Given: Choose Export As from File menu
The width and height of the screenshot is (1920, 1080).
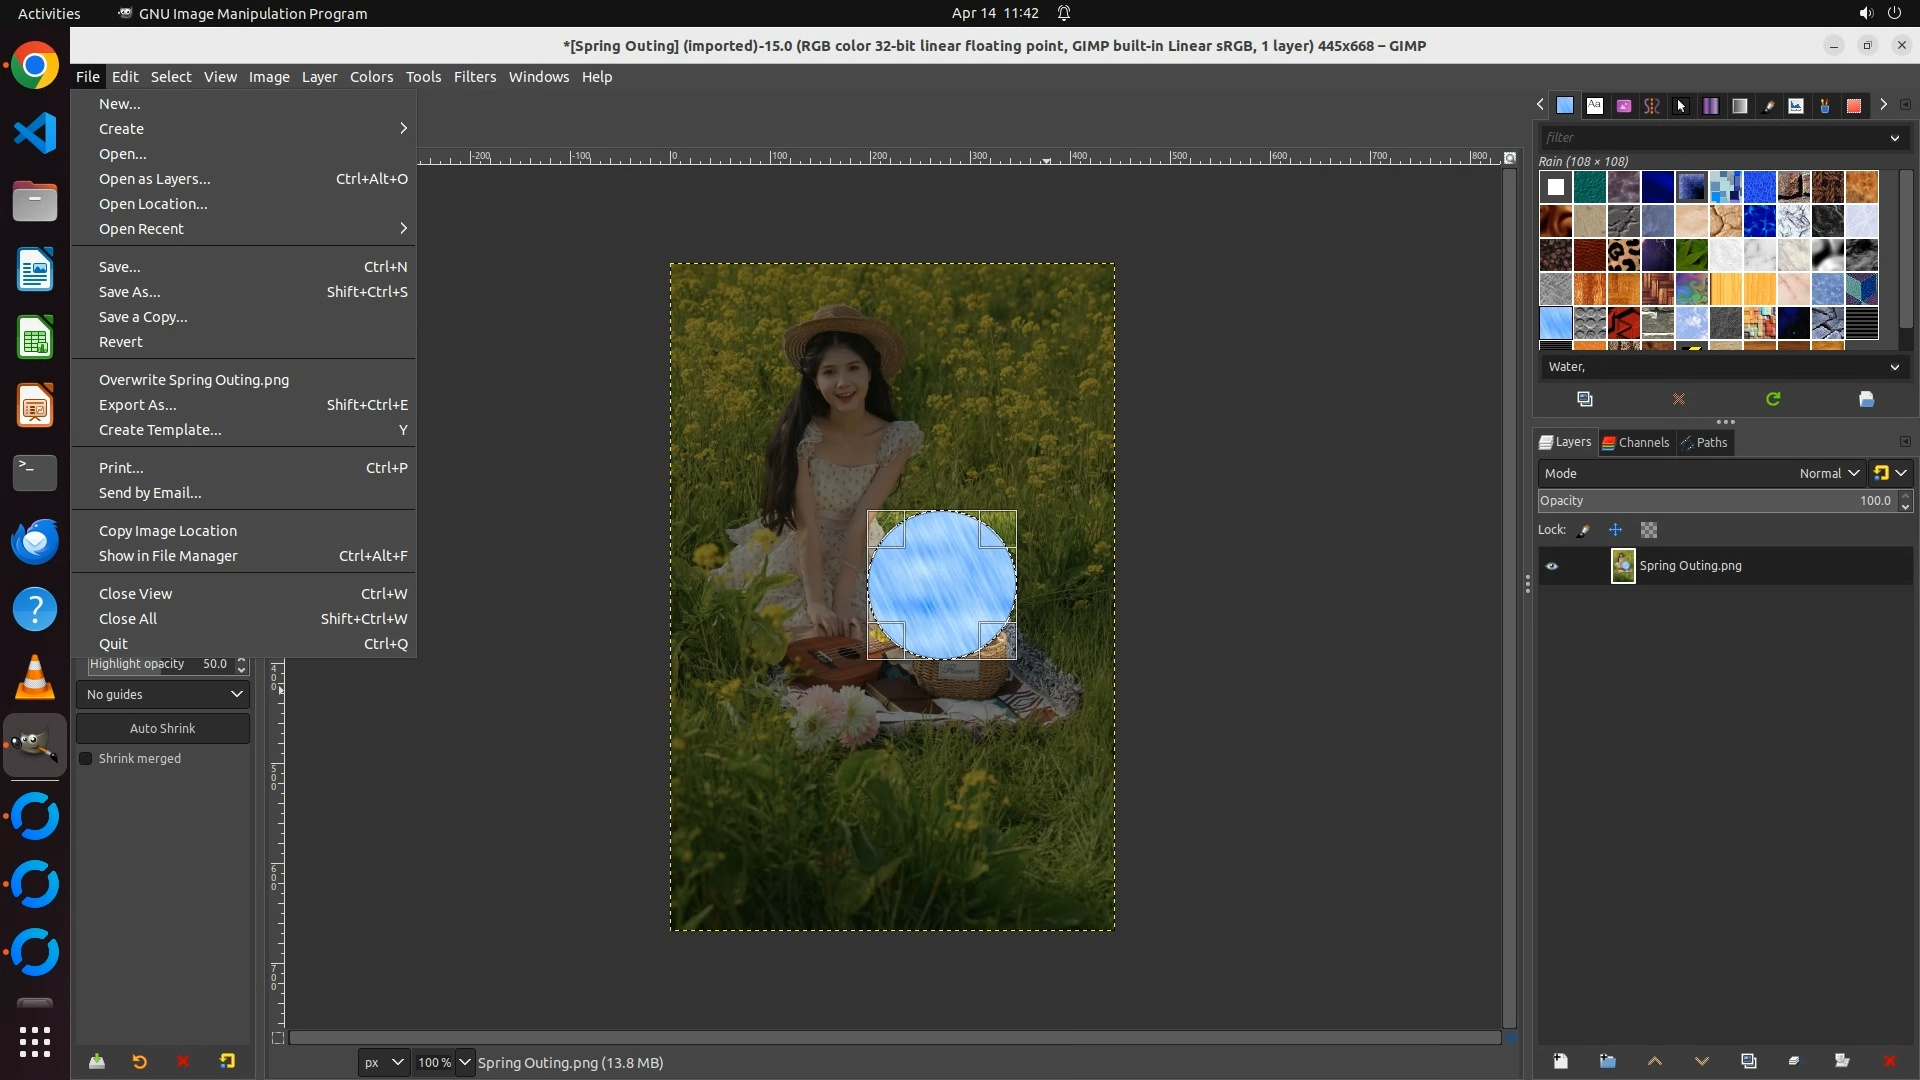Looking at the screenshot, I should click(138, 405).
